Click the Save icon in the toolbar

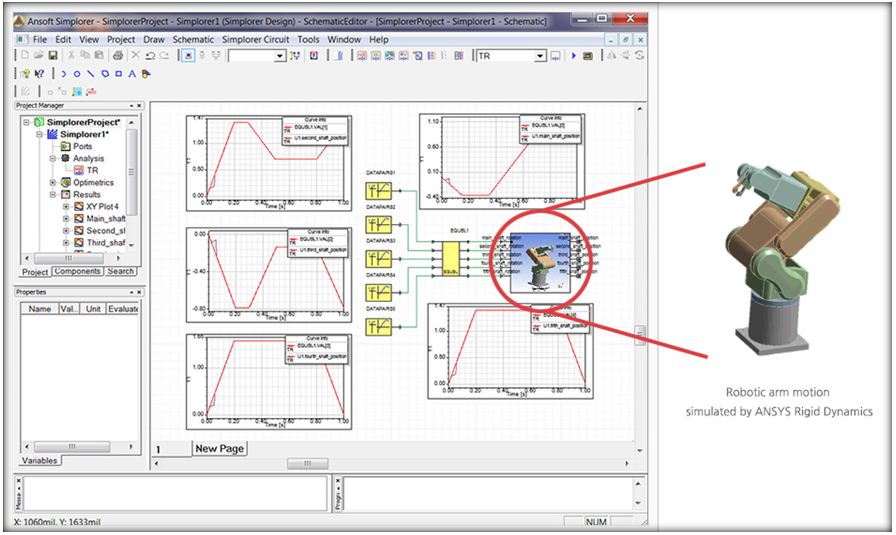click(x=53, y=56)
